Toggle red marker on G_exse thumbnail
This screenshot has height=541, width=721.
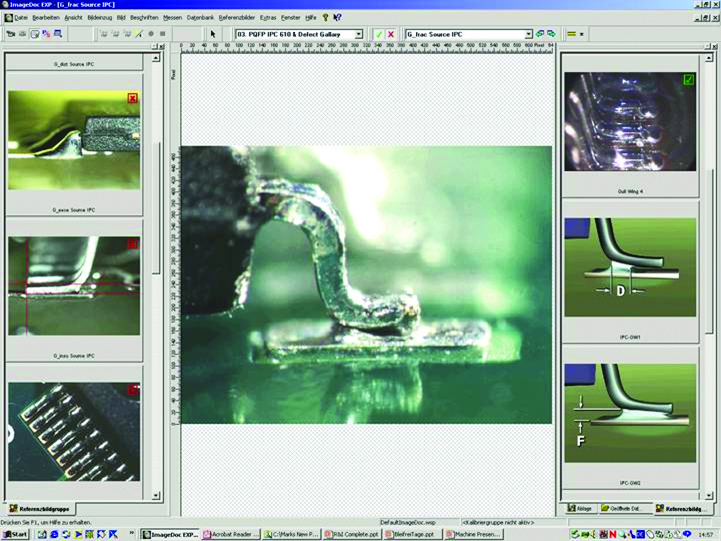pyautogui.click(x=133, y=243)
